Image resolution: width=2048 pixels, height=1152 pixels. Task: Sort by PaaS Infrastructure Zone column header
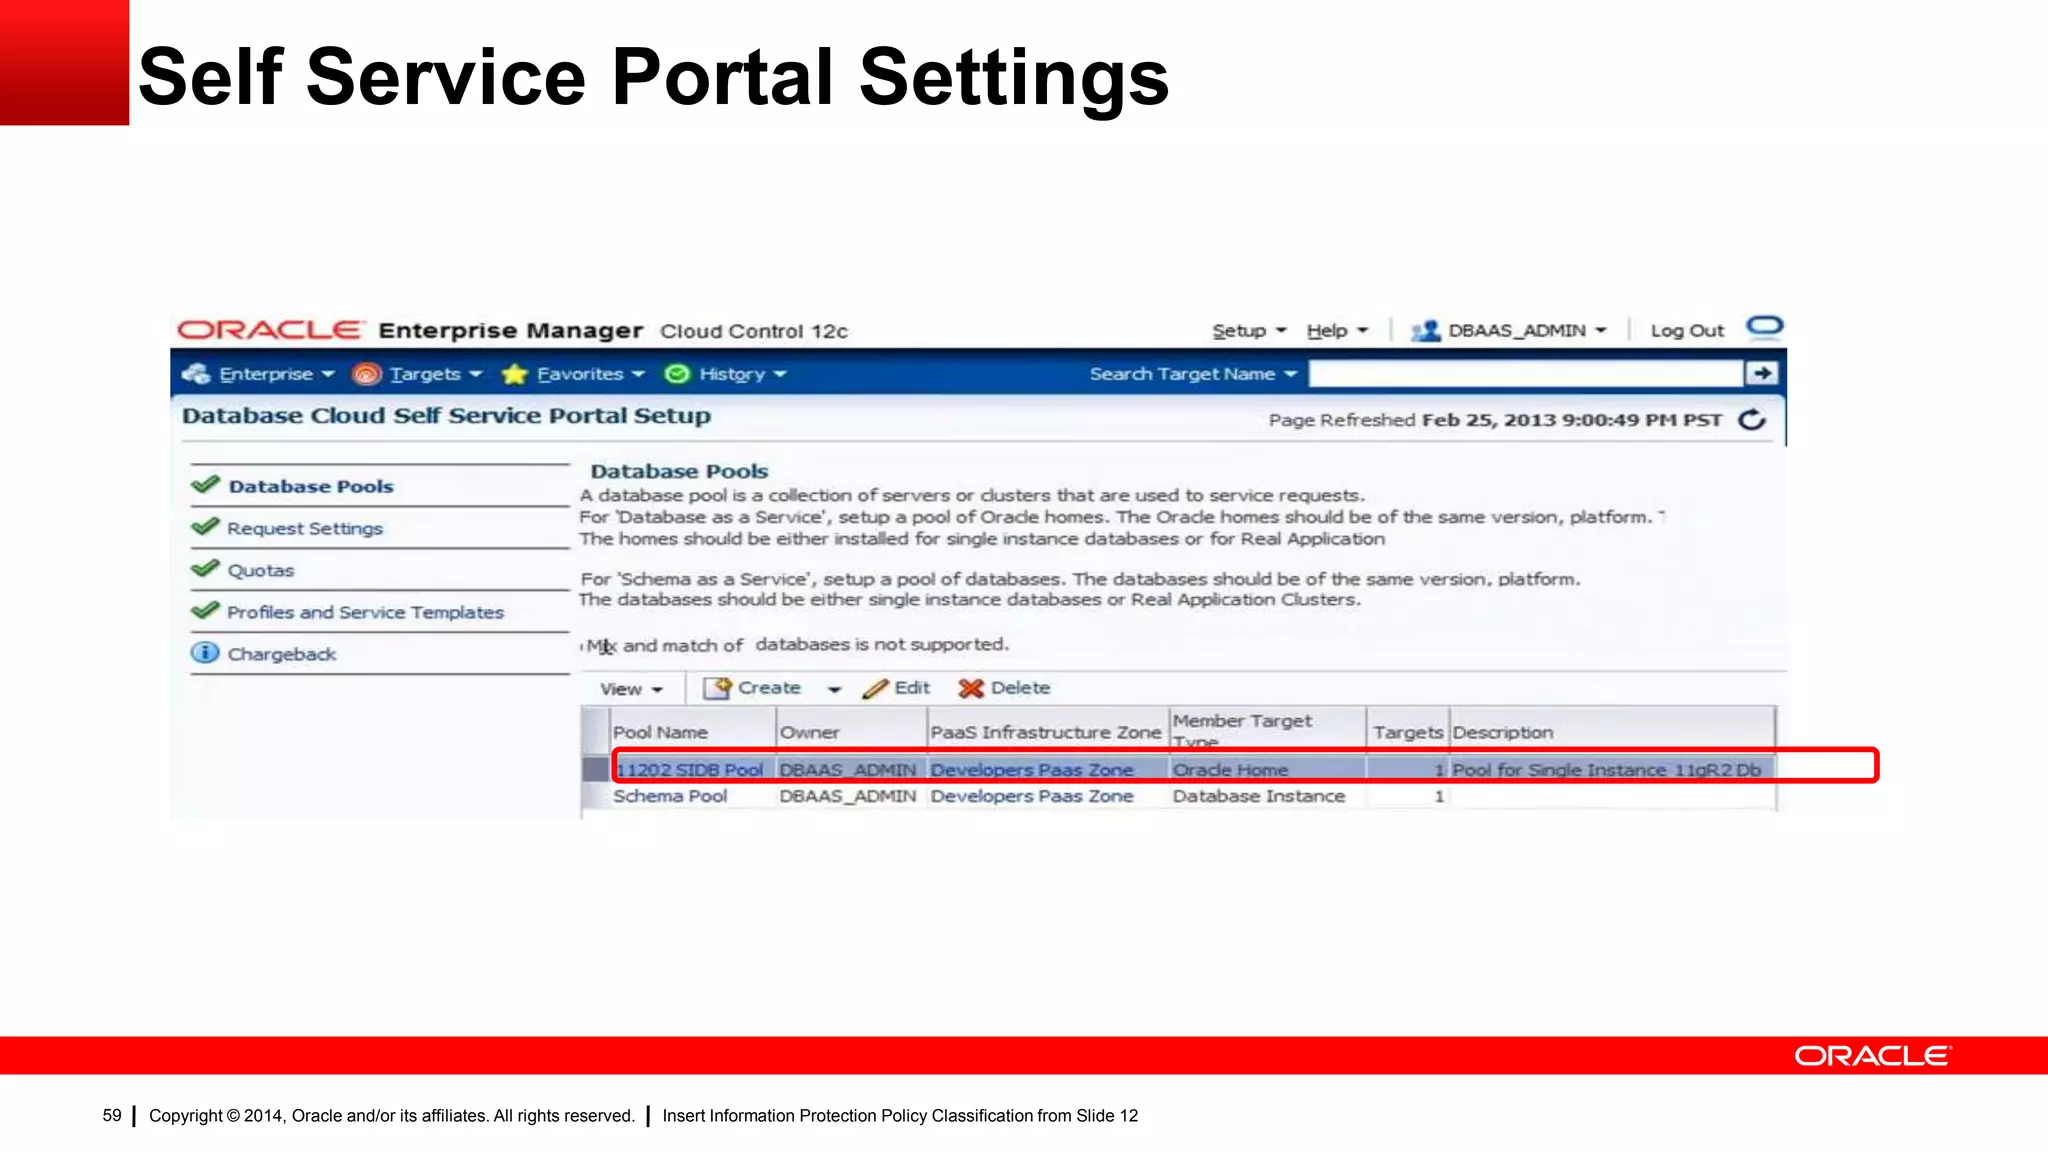[x=1046, y=732]
